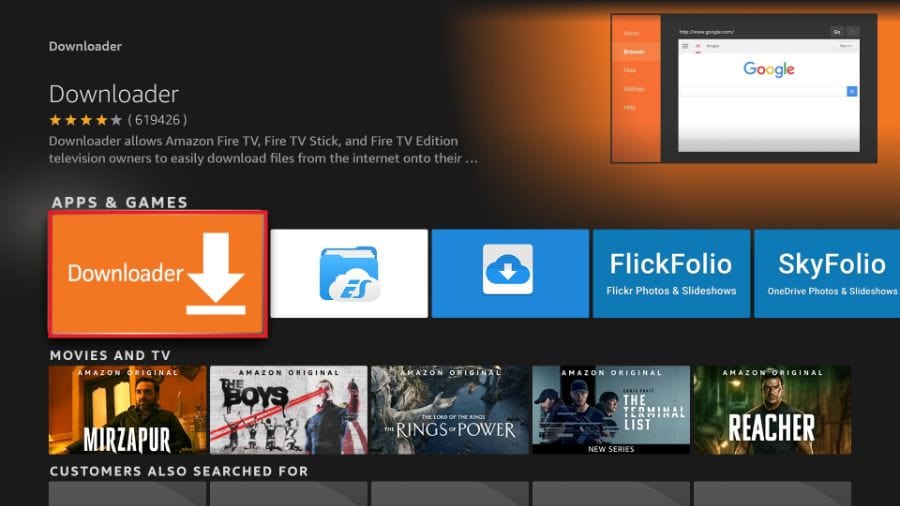The width and height of the screenshot is (900, 506).
Task: Open the orange Downloader app tile
Action: coord(157,274)
